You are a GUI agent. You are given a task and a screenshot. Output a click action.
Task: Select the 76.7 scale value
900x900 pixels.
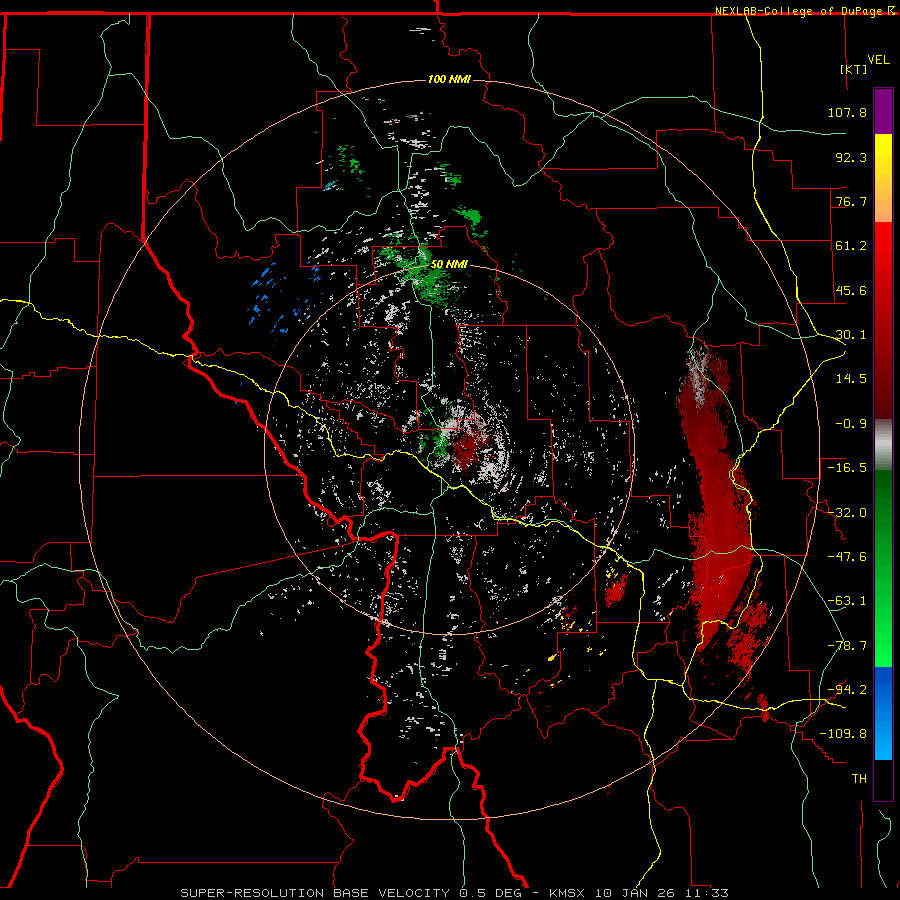[851, 201]
